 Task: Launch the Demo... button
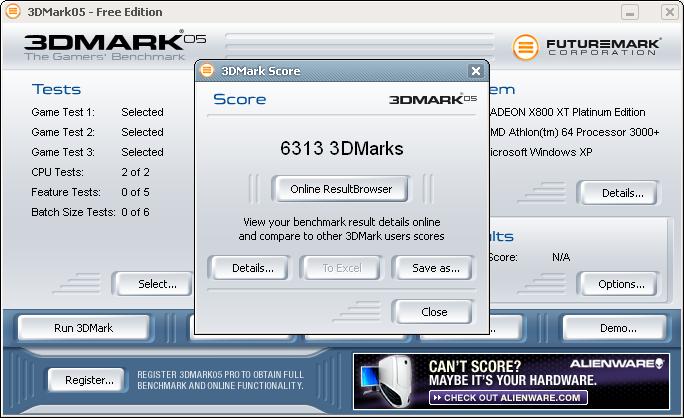[615, 328]
